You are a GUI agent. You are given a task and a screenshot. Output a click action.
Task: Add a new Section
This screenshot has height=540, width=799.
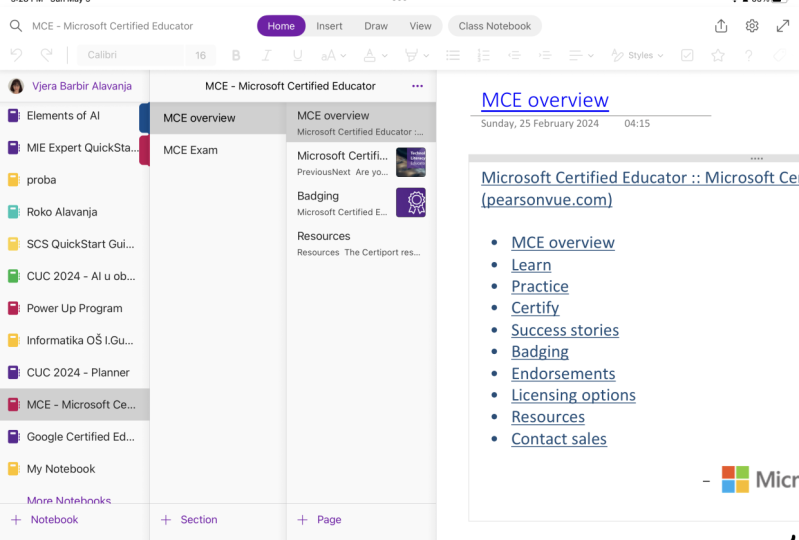pyautogui.click(x=190, y=520)
